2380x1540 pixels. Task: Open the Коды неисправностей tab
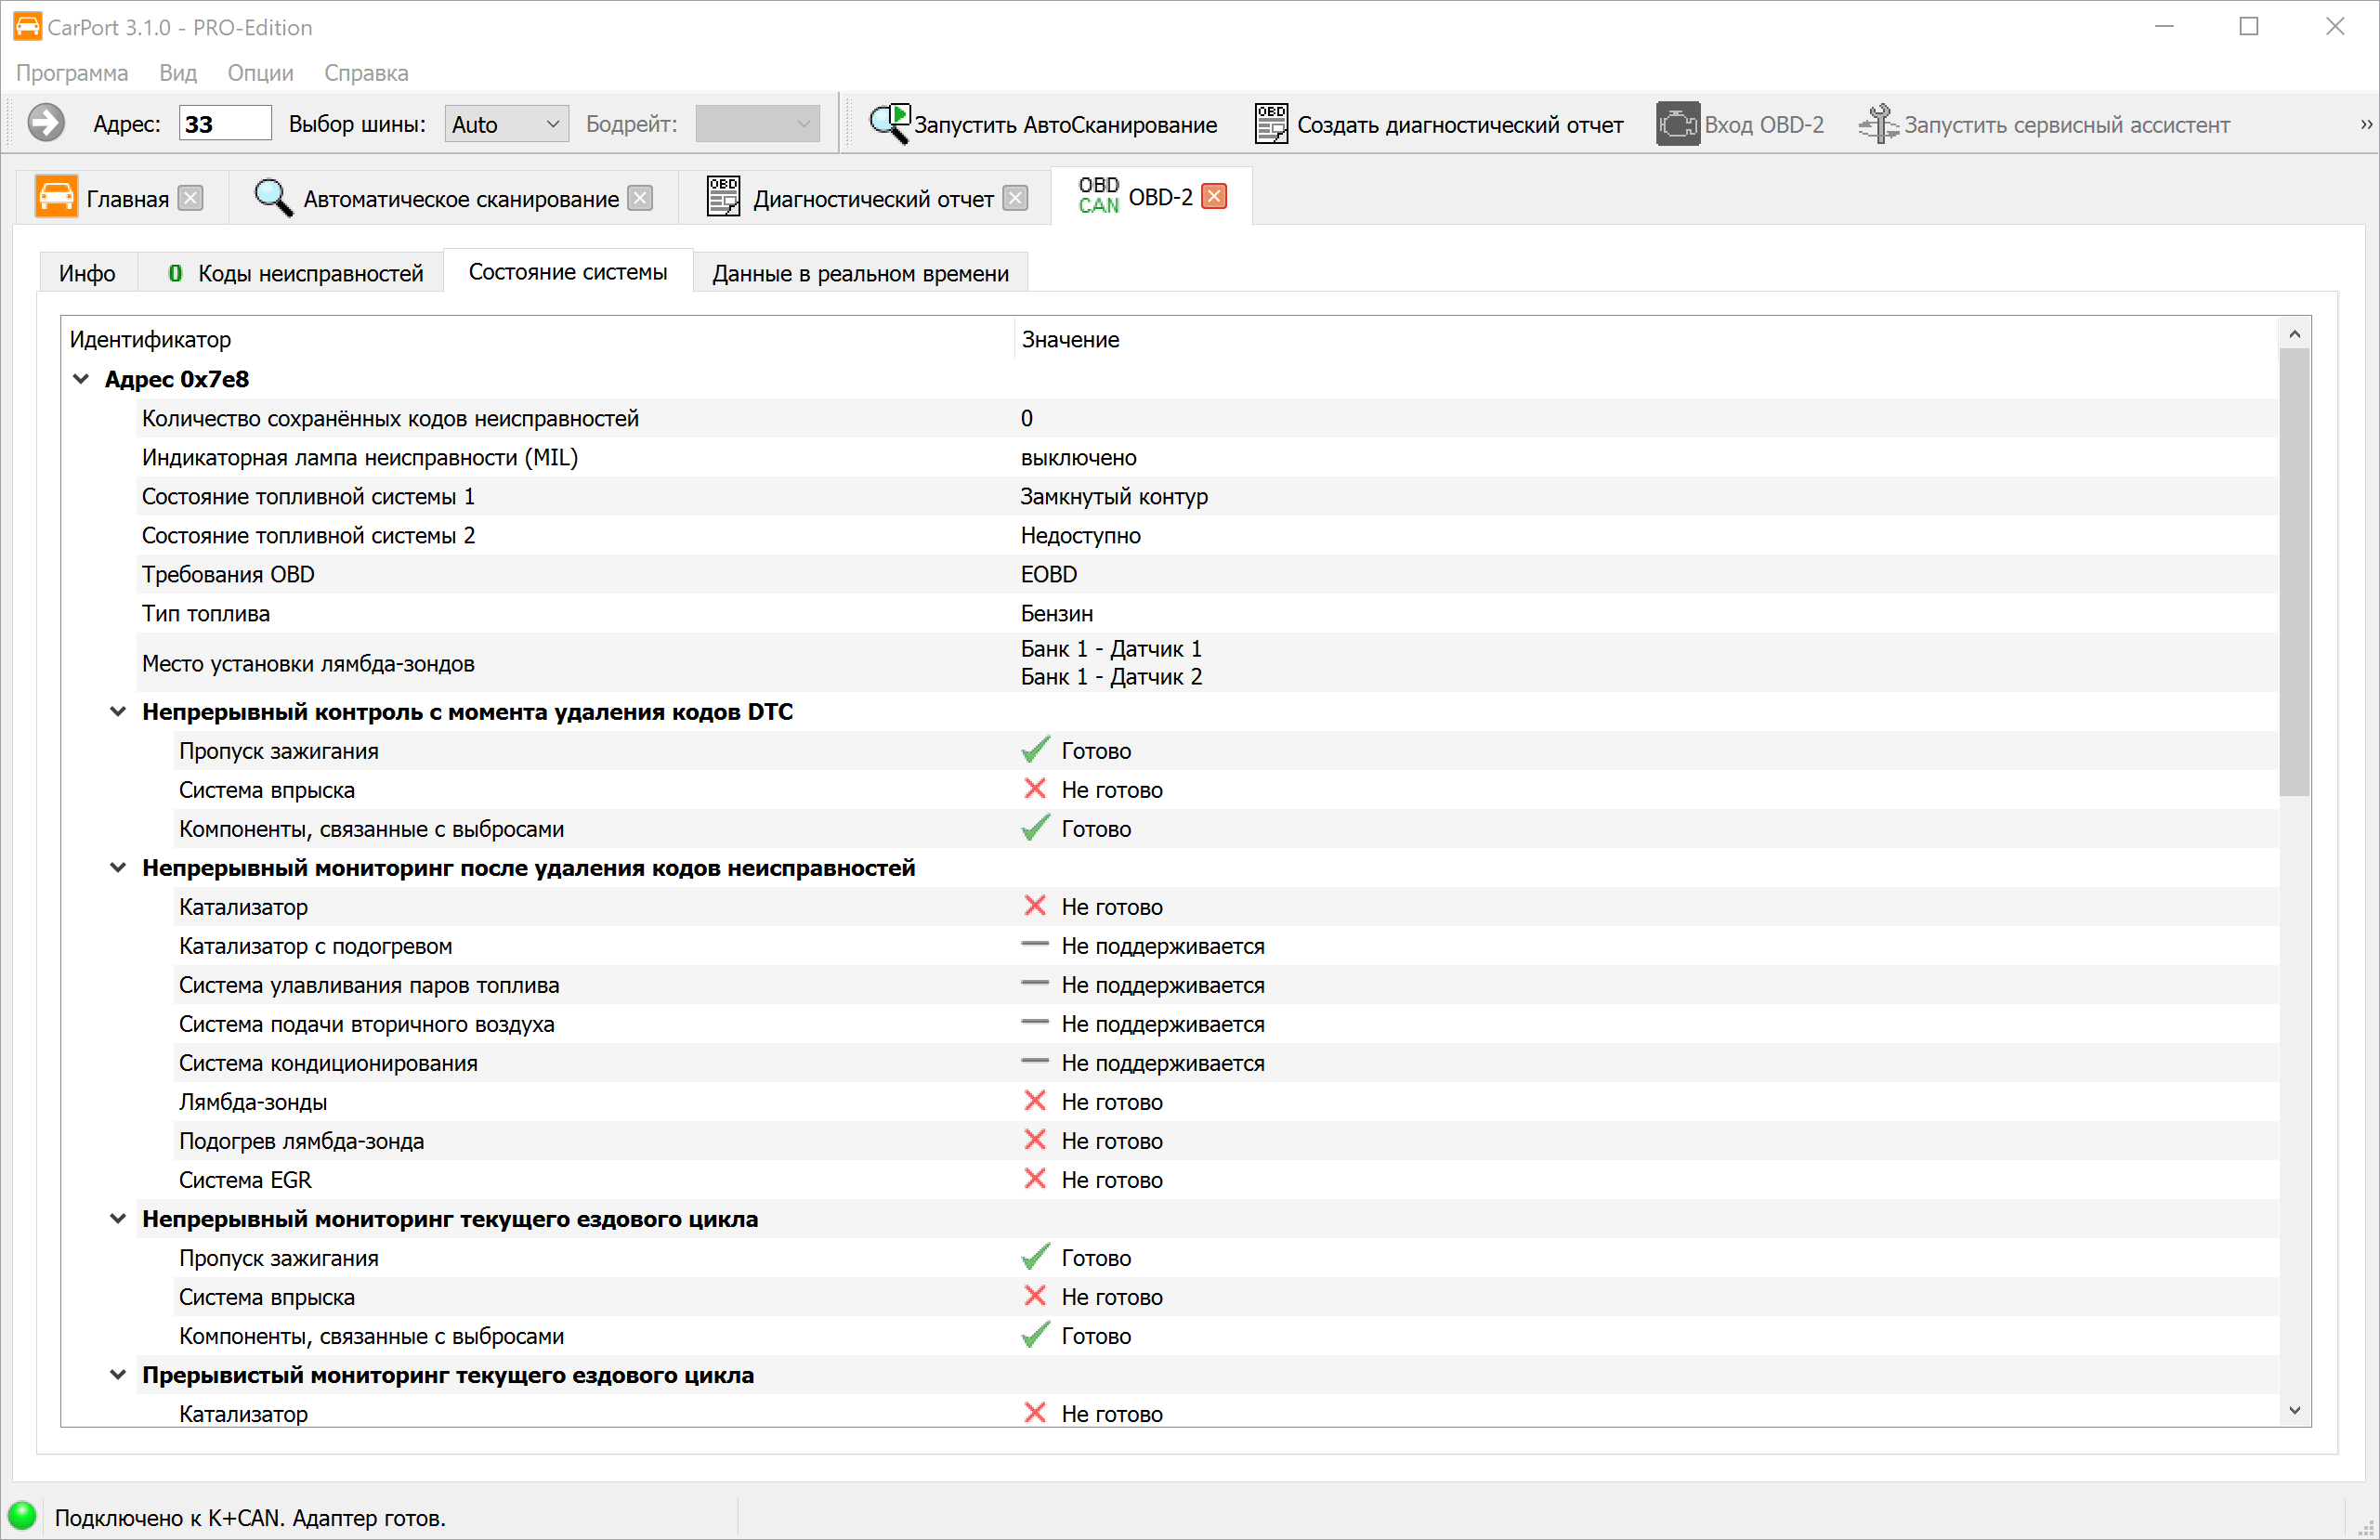[296, 273]
